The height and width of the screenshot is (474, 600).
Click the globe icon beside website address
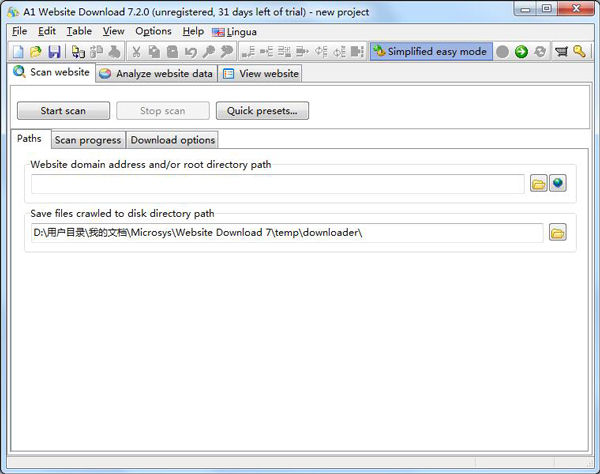(558, 184)
